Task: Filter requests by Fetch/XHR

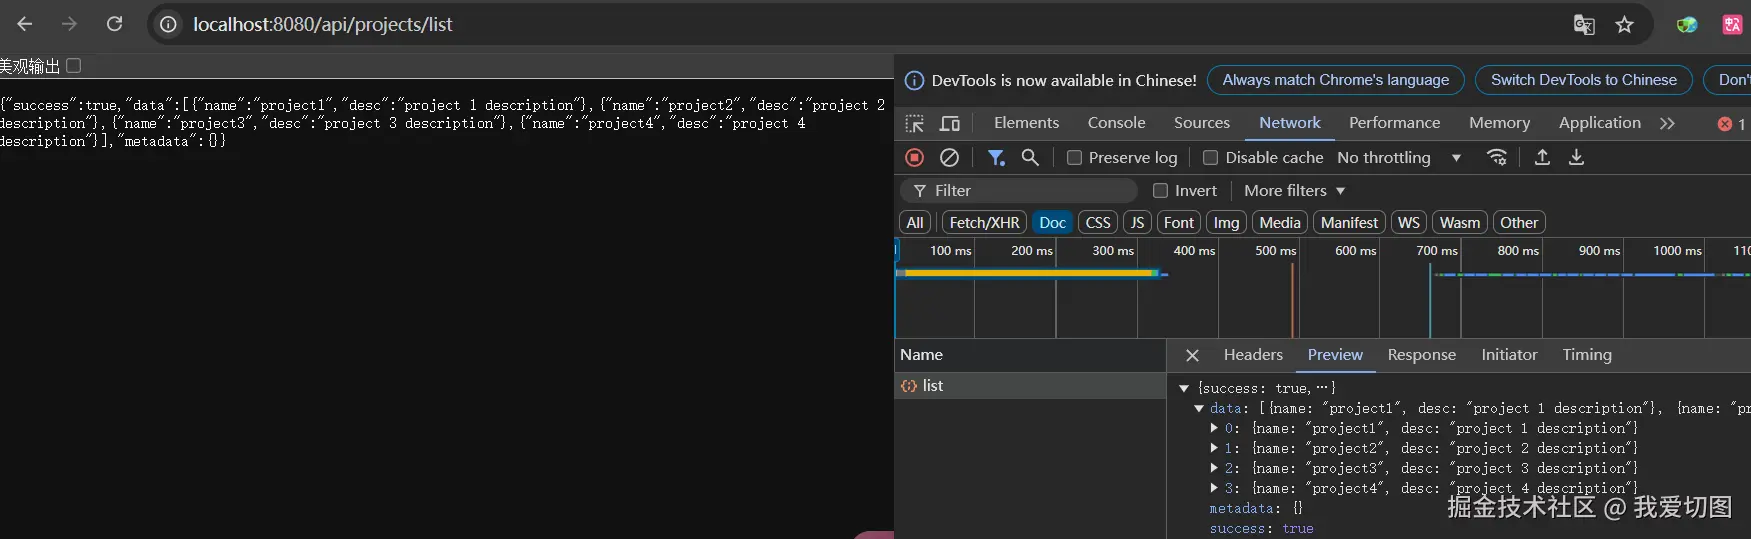Action: point(984,223)
